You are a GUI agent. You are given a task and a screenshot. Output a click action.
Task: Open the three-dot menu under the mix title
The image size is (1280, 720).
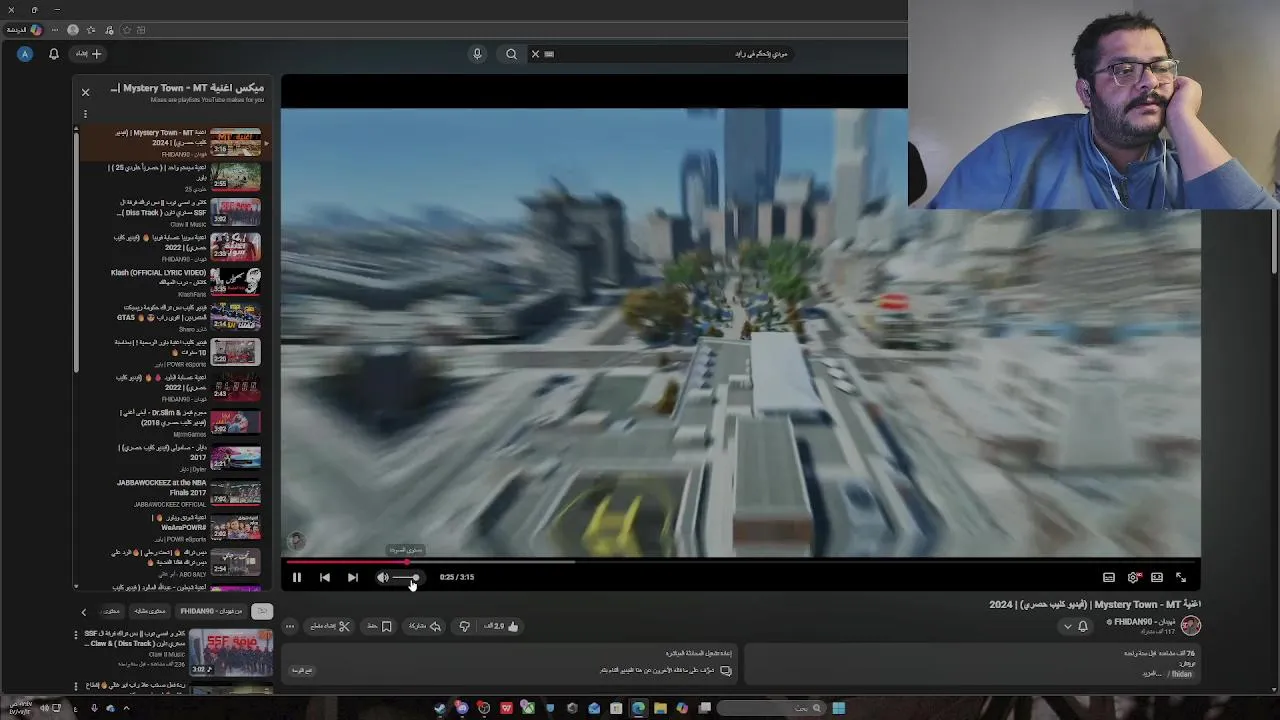tap(85, 115)
